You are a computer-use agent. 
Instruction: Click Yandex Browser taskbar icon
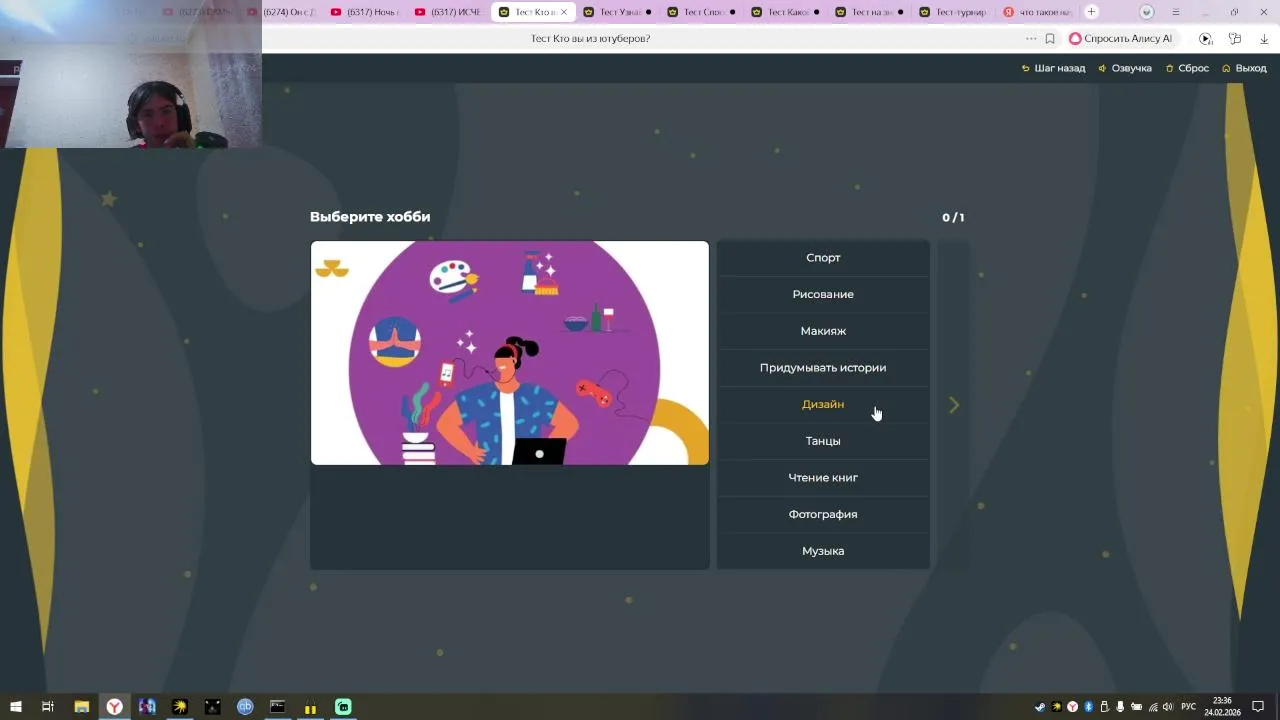(x=115, y=707)
